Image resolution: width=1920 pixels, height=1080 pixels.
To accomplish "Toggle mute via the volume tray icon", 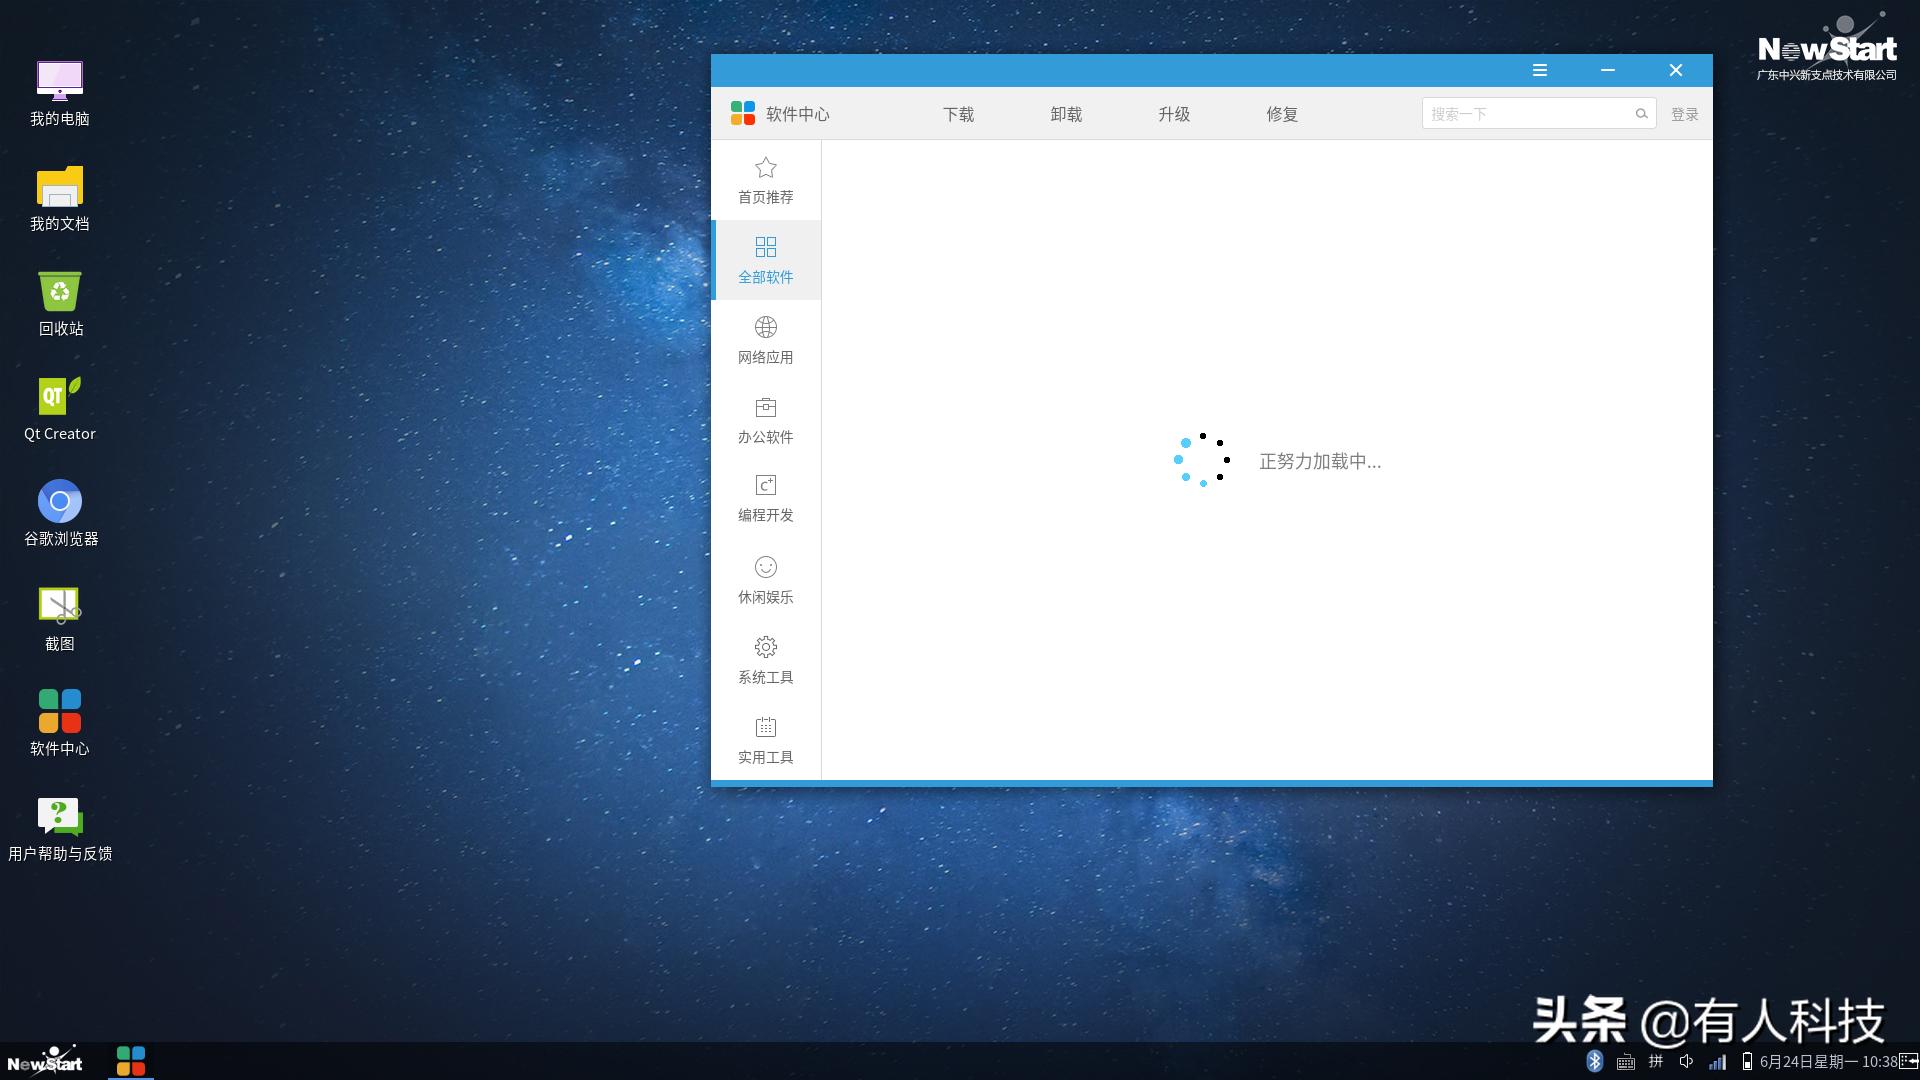I will [x=1686, y=1062].
